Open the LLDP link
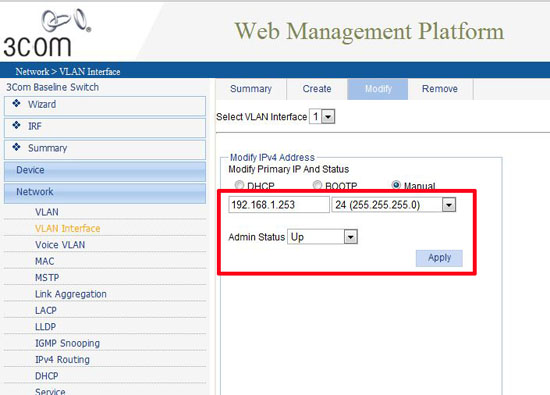 [45, 327]
